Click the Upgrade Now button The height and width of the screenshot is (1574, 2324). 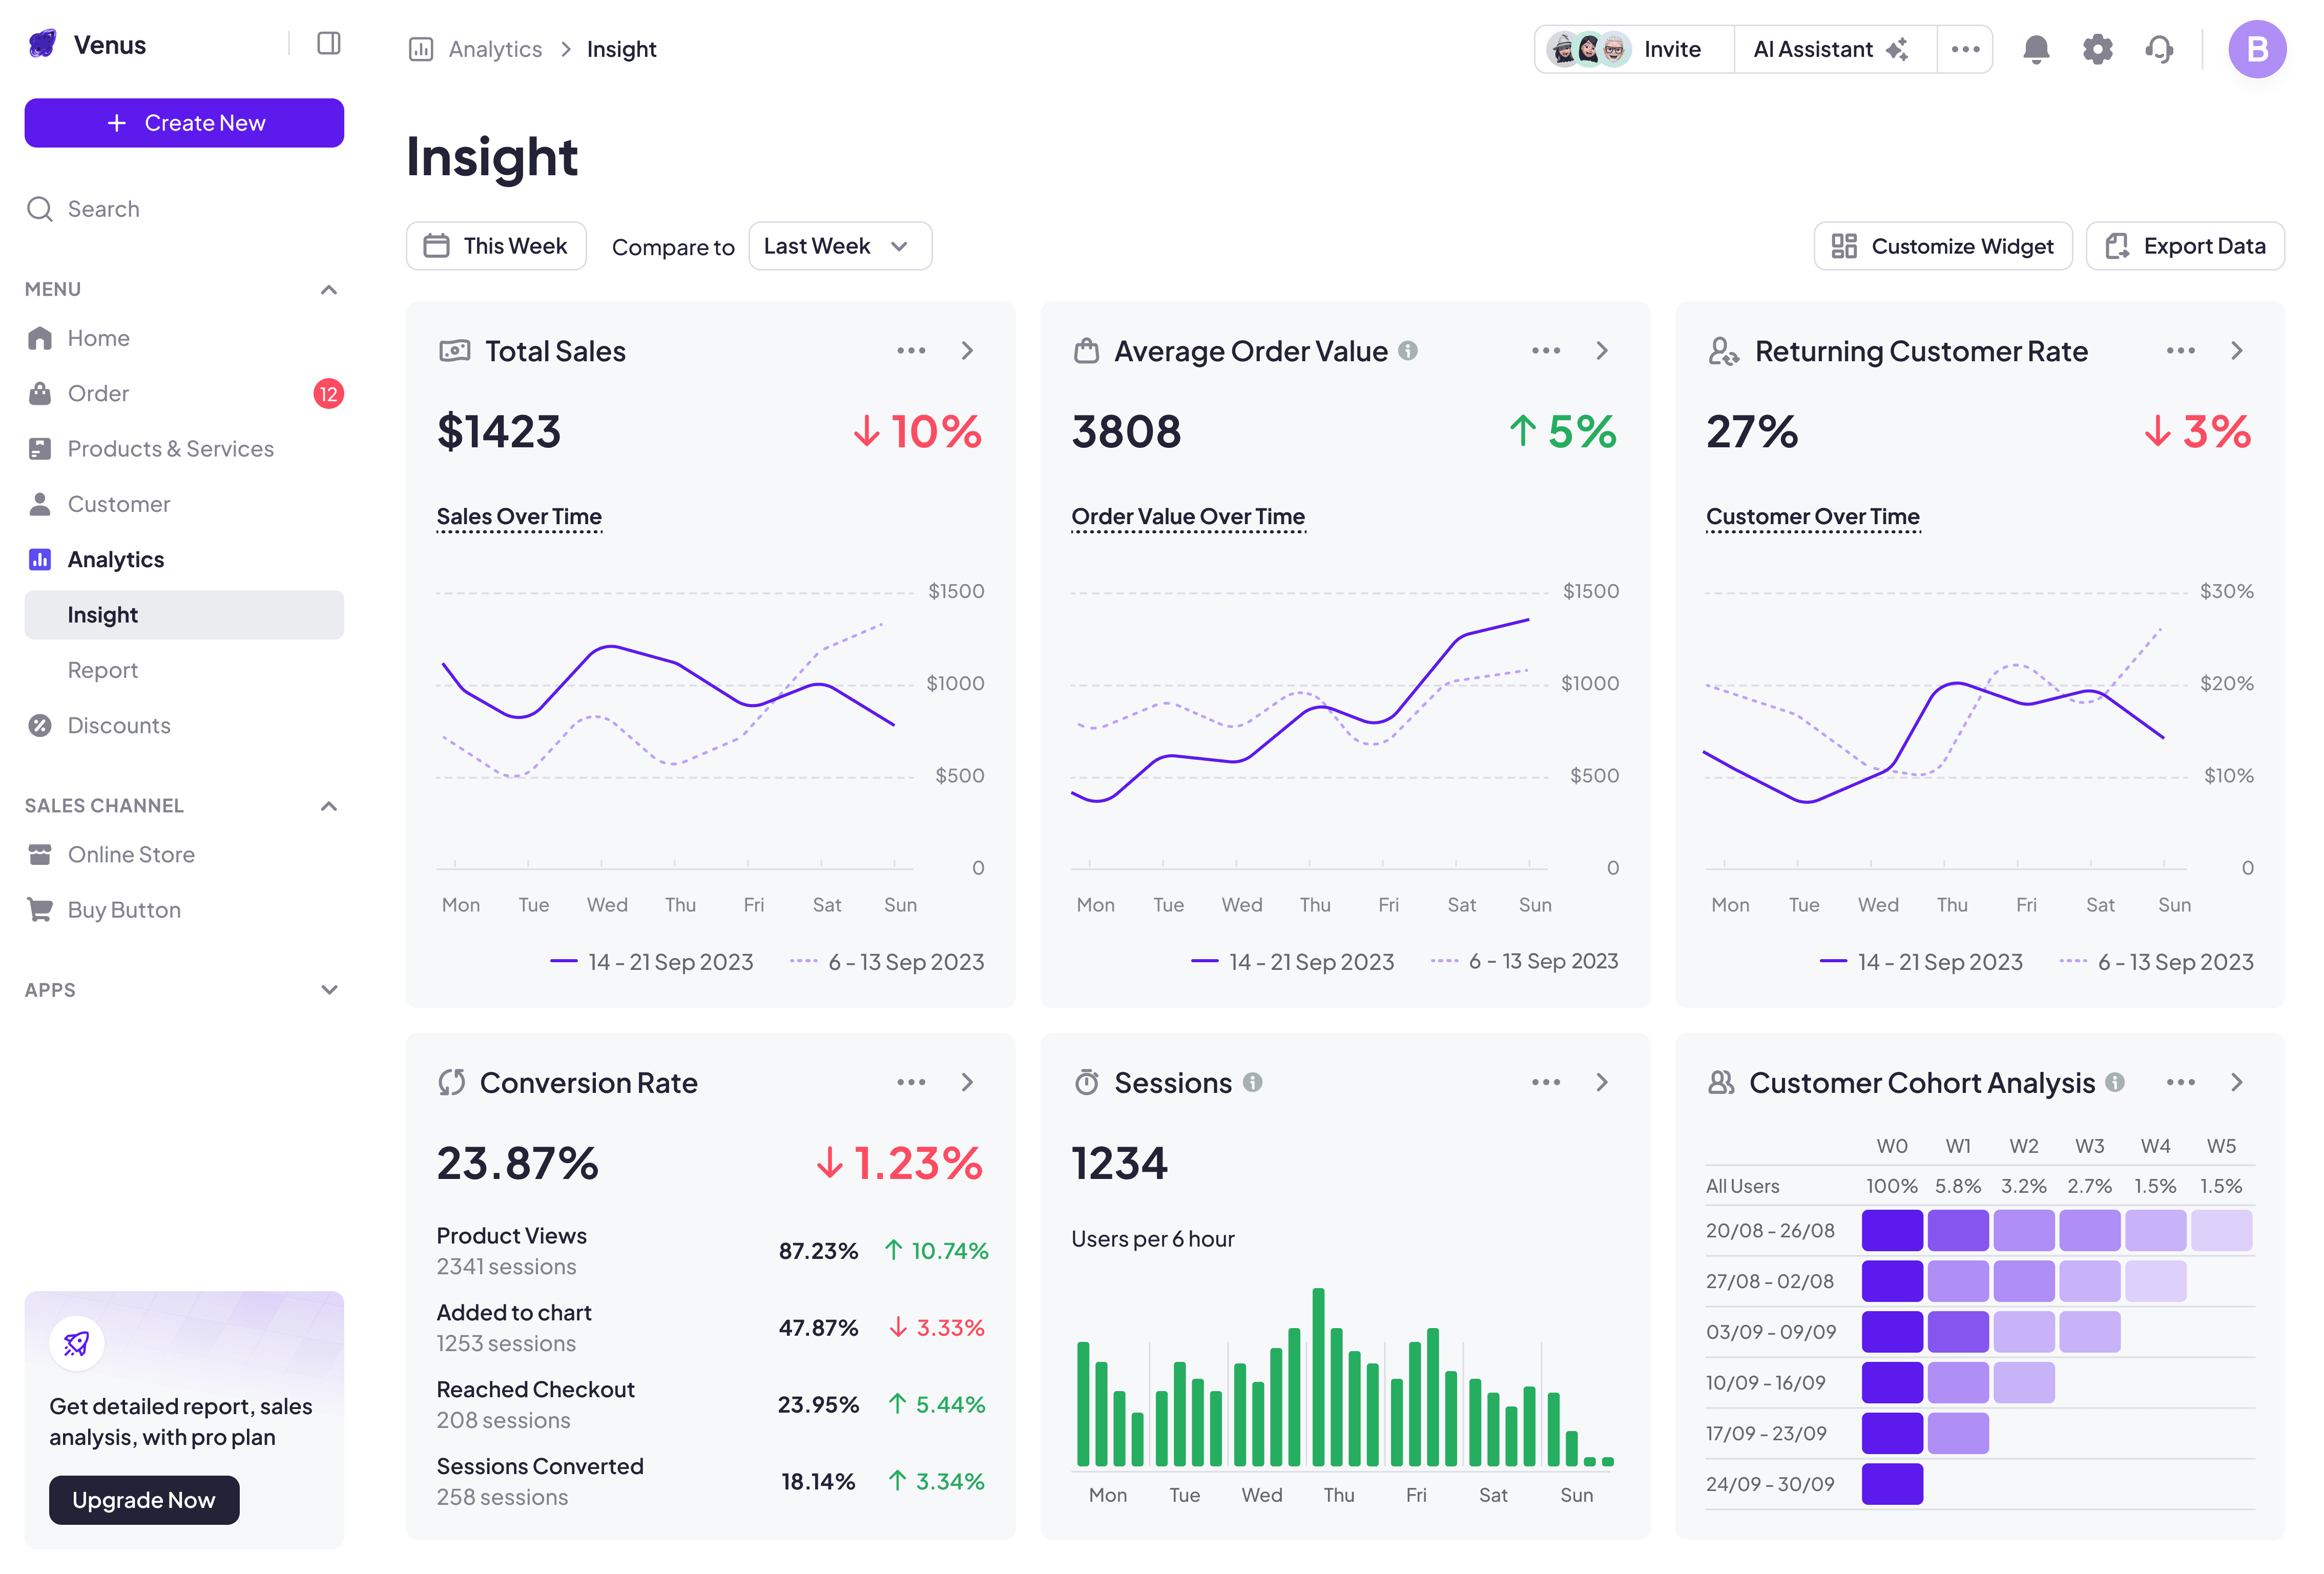(x=144, y=1499)
